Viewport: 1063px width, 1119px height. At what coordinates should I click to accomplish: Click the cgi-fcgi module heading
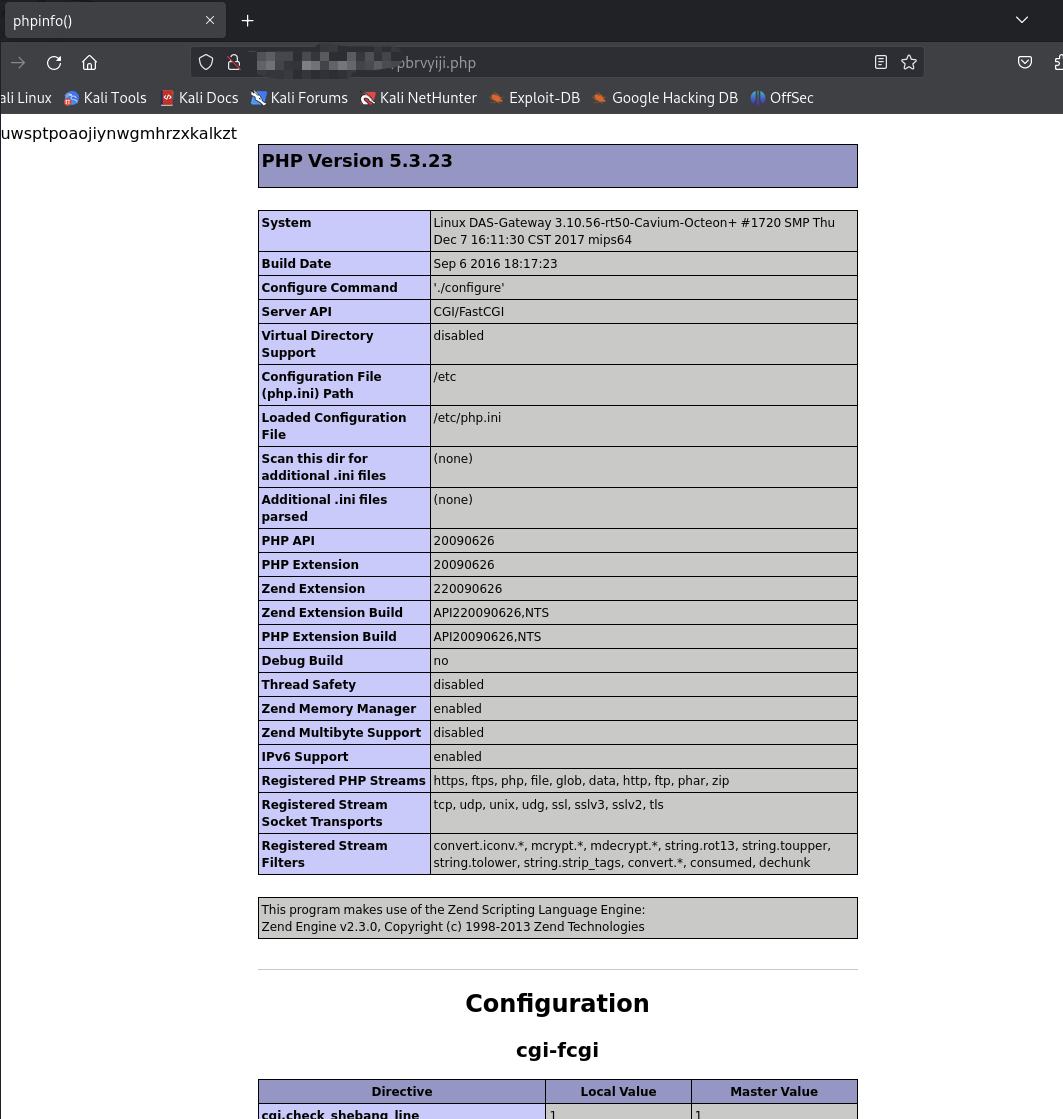[x=557, y=1050]
